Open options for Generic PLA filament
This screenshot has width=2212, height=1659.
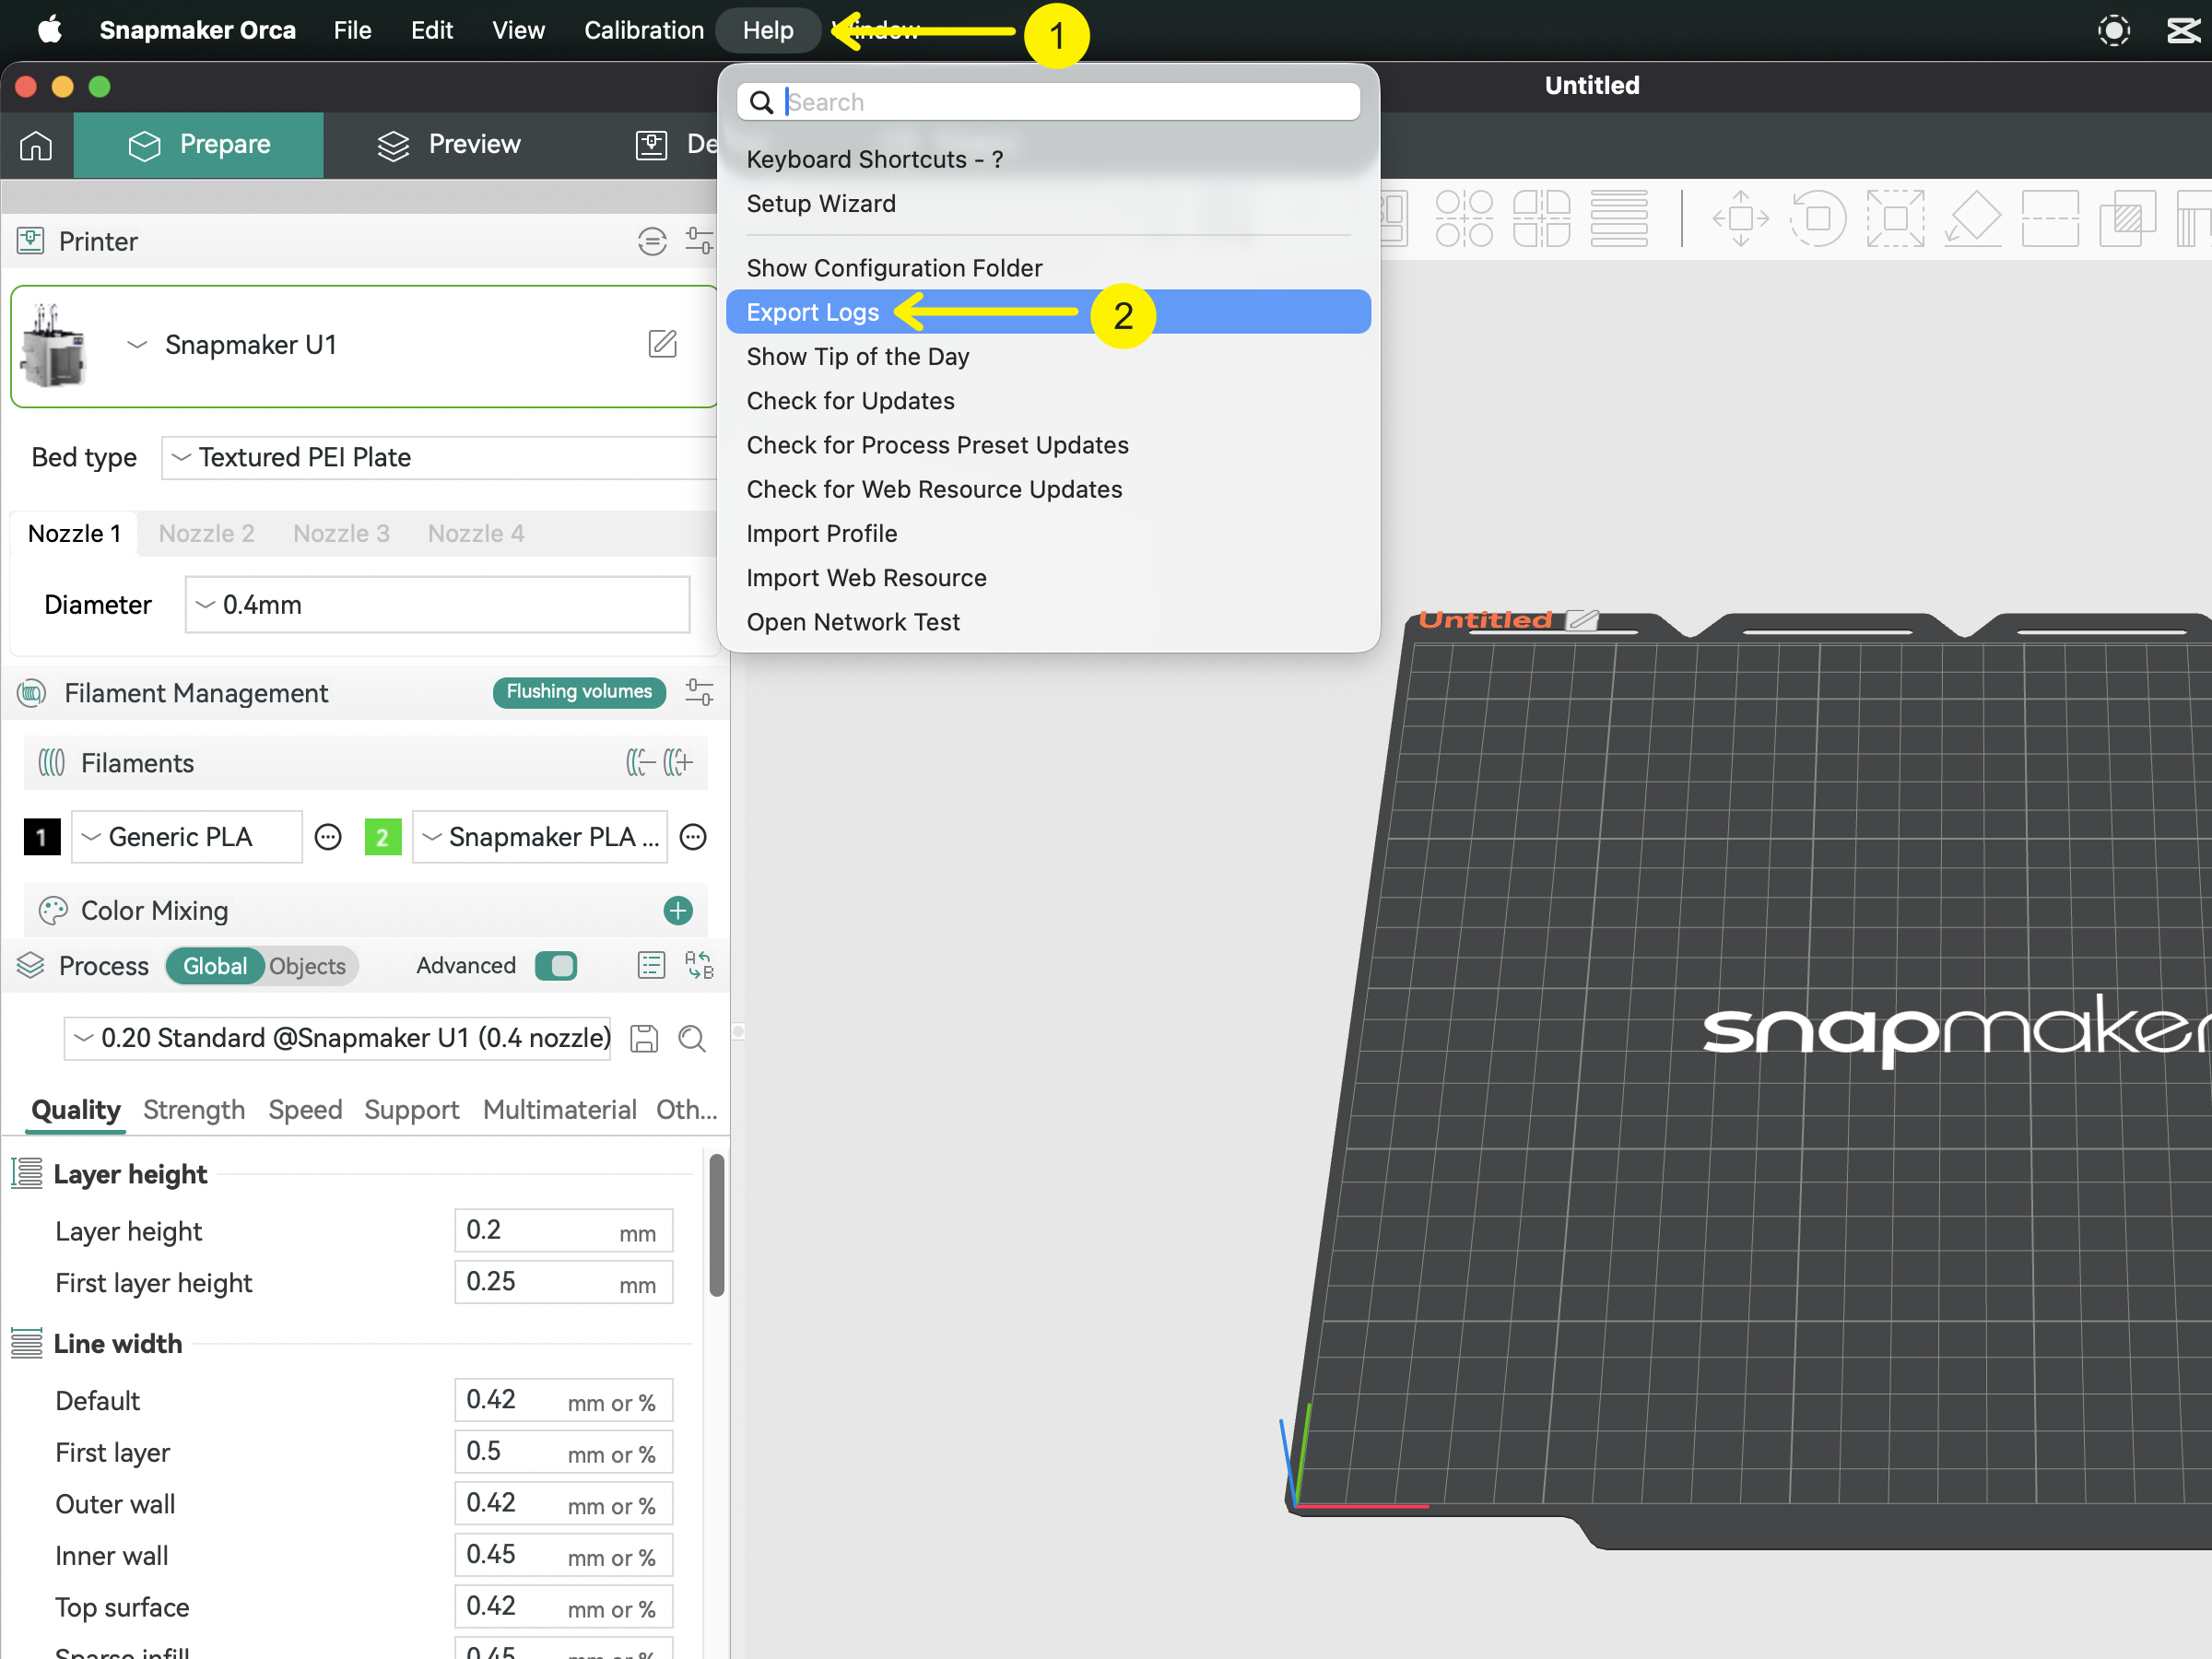point(328,837)
